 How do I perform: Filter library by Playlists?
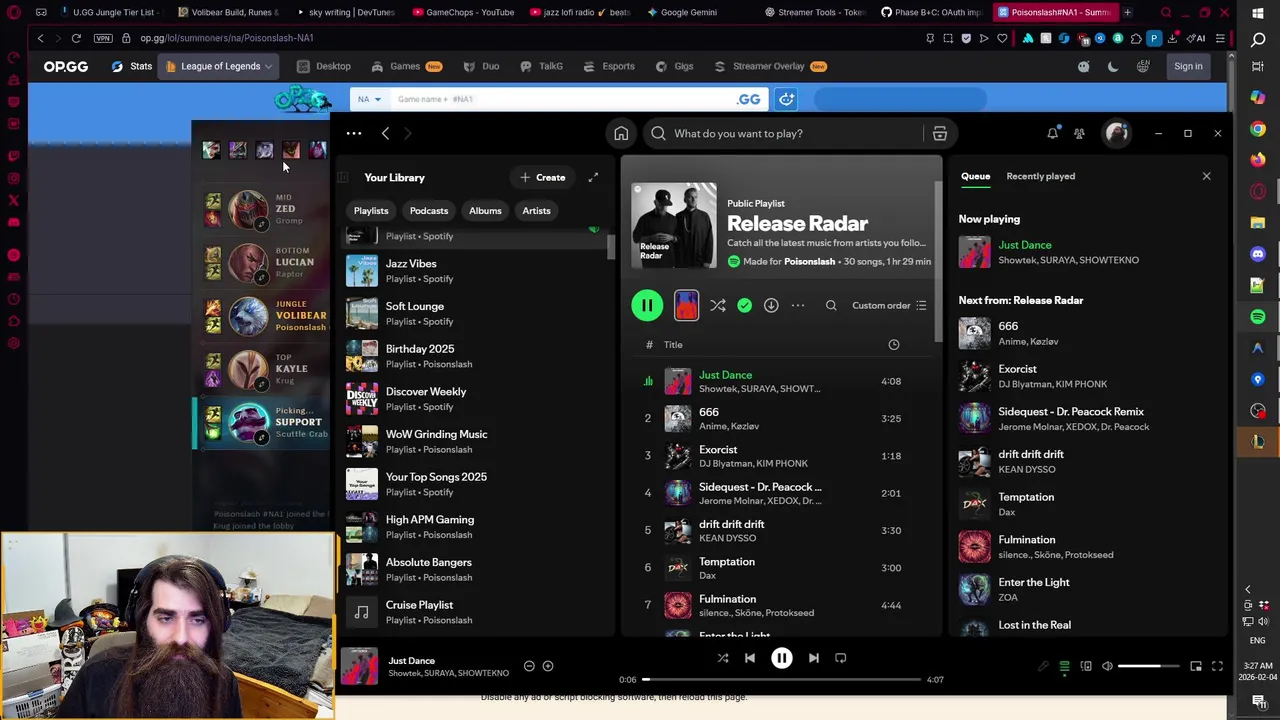pos(371,211)
